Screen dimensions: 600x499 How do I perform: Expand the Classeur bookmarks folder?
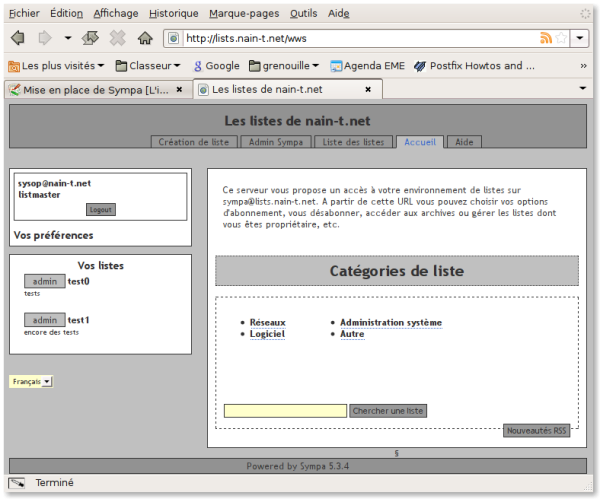coord(147,66)
